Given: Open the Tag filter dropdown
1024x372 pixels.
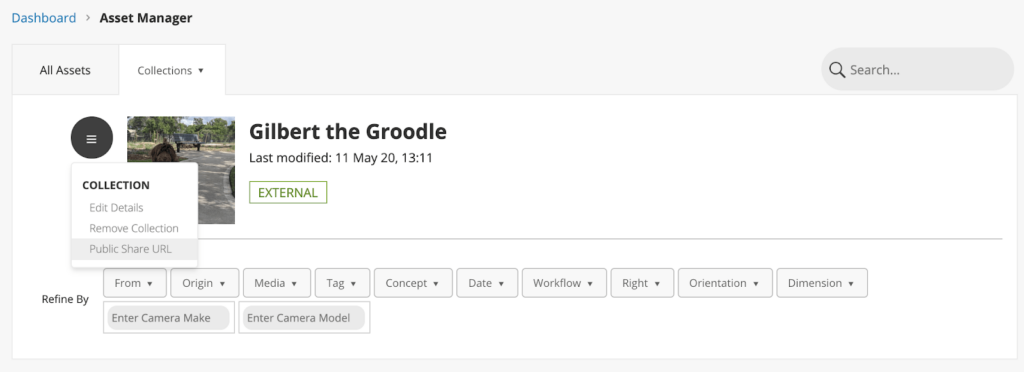Looking at the screenshot, I should click(x=342, y=283).
